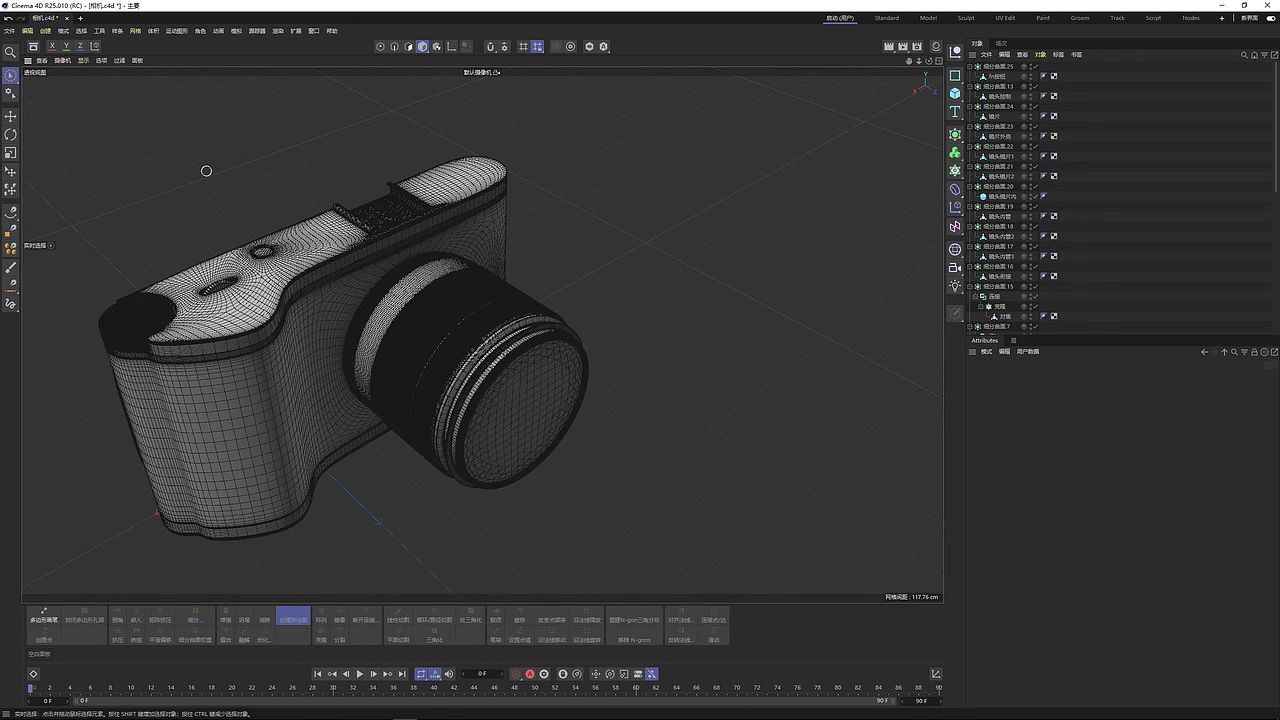Collapse the 细分曲面.19 tree node
This screenshot has width=1280, height=720.
click(x=970, y=206)
